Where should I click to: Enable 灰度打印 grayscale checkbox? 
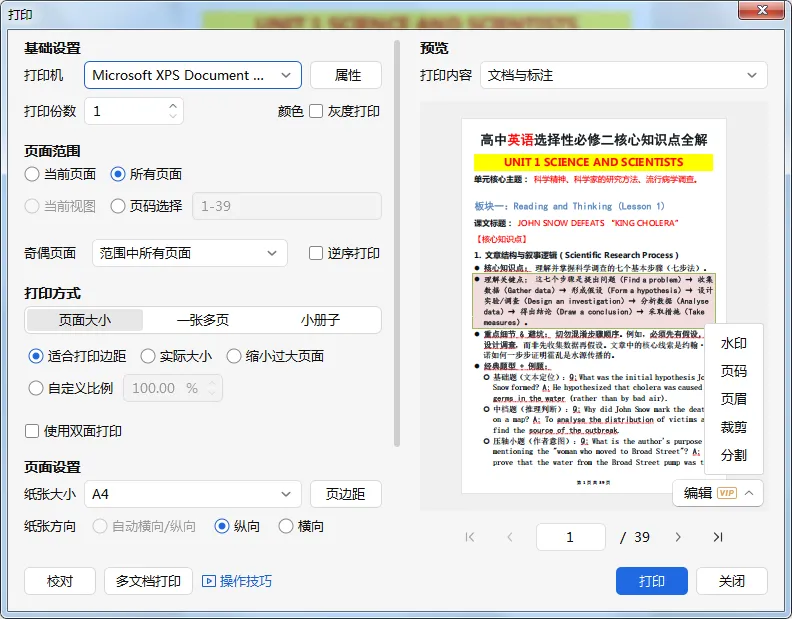(316, 111)
